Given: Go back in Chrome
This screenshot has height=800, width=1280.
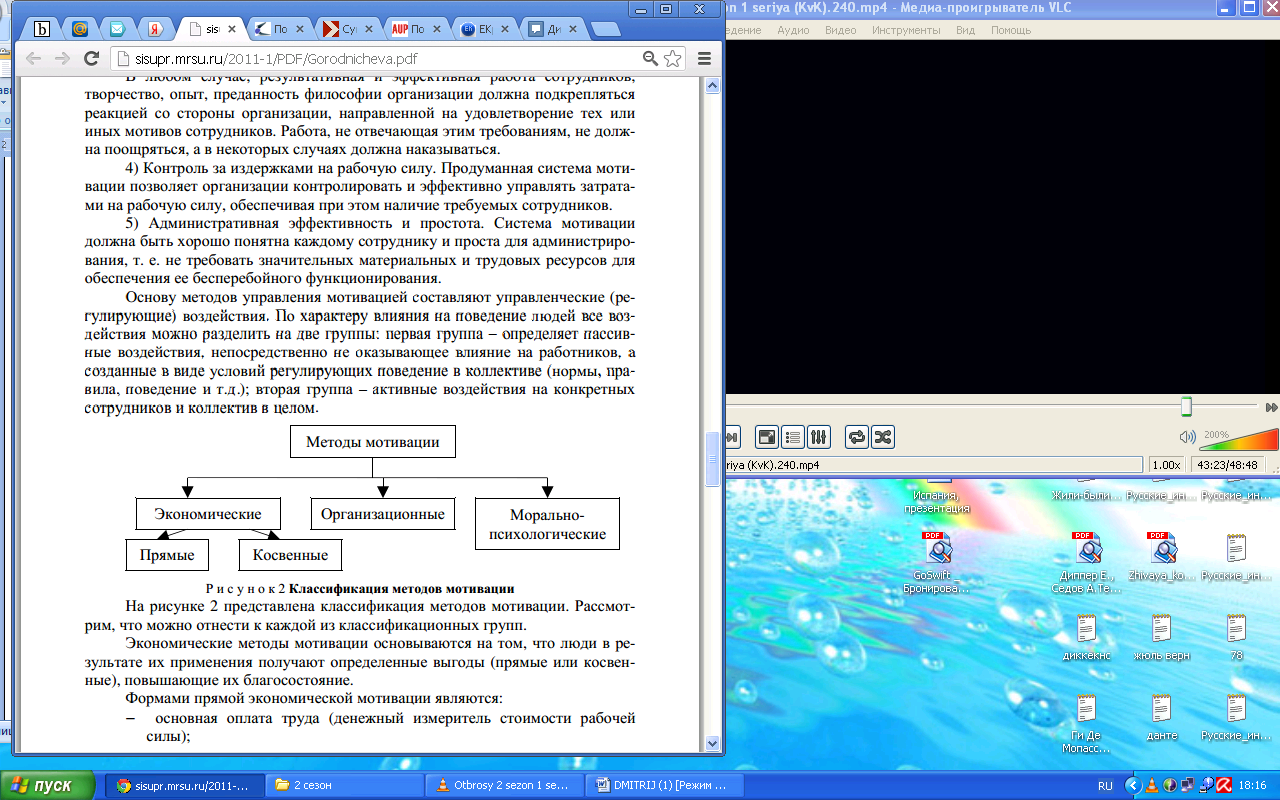Looking at the screenshot, I should pos(33,58).
